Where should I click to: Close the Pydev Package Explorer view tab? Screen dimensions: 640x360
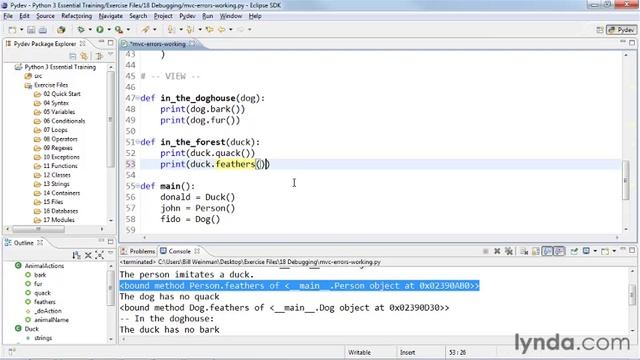click(x=83, y=43)
